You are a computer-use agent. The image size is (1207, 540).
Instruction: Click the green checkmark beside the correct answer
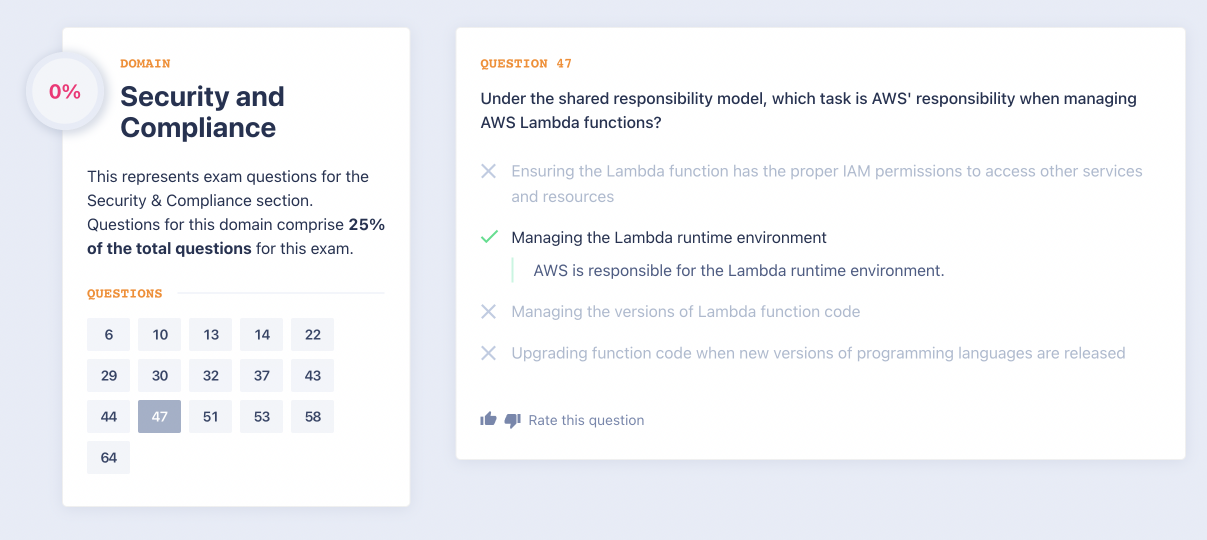[489, 237]
